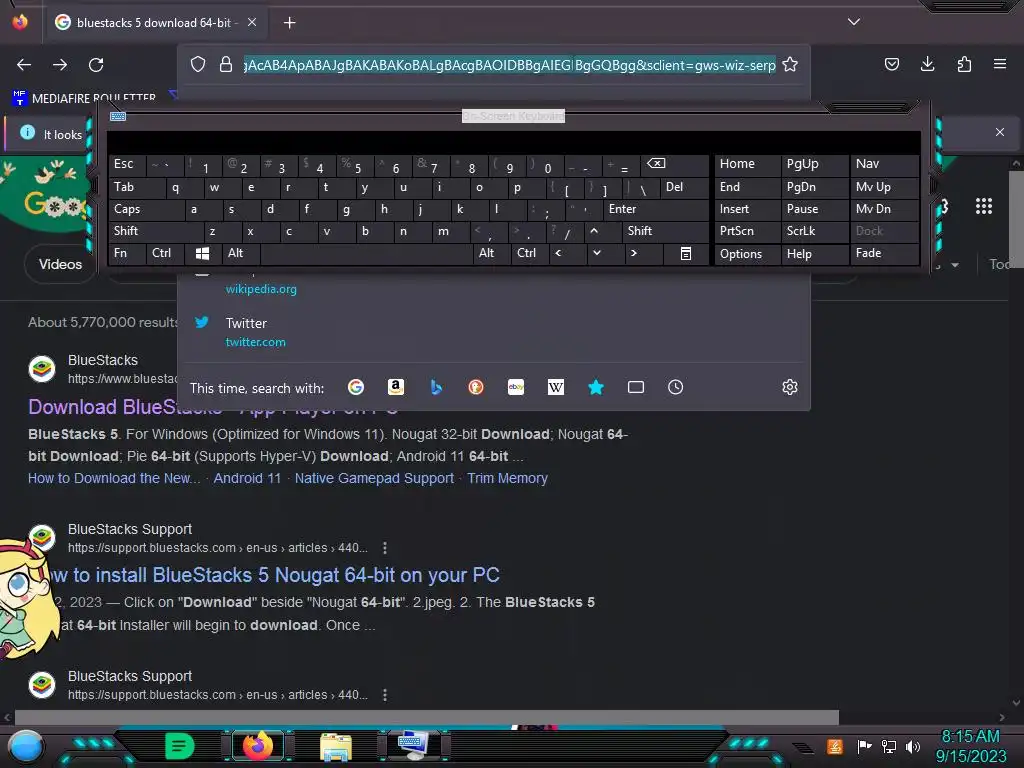This screenshot has height=768, width=1024.
Task: Dismiss the notification bar with its X
Action: [x=1000, y=132]
